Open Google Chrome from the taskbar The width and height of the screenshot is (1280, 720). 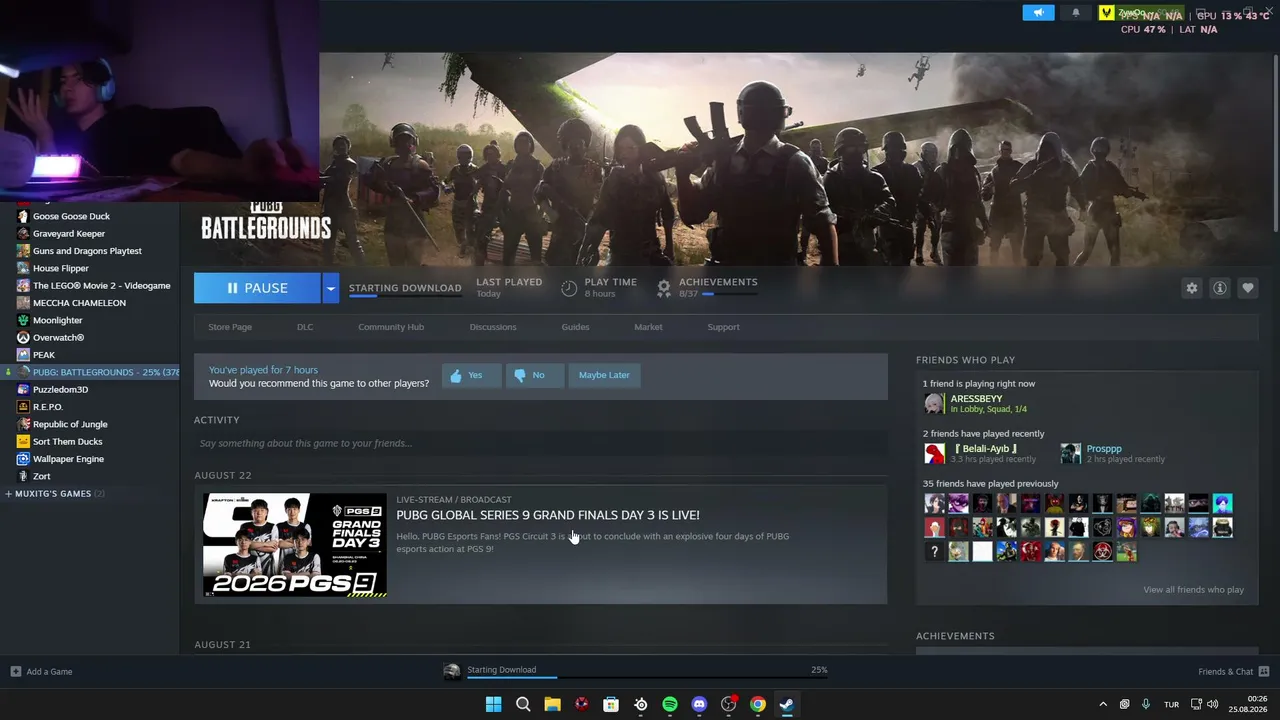tap(758, 704)
